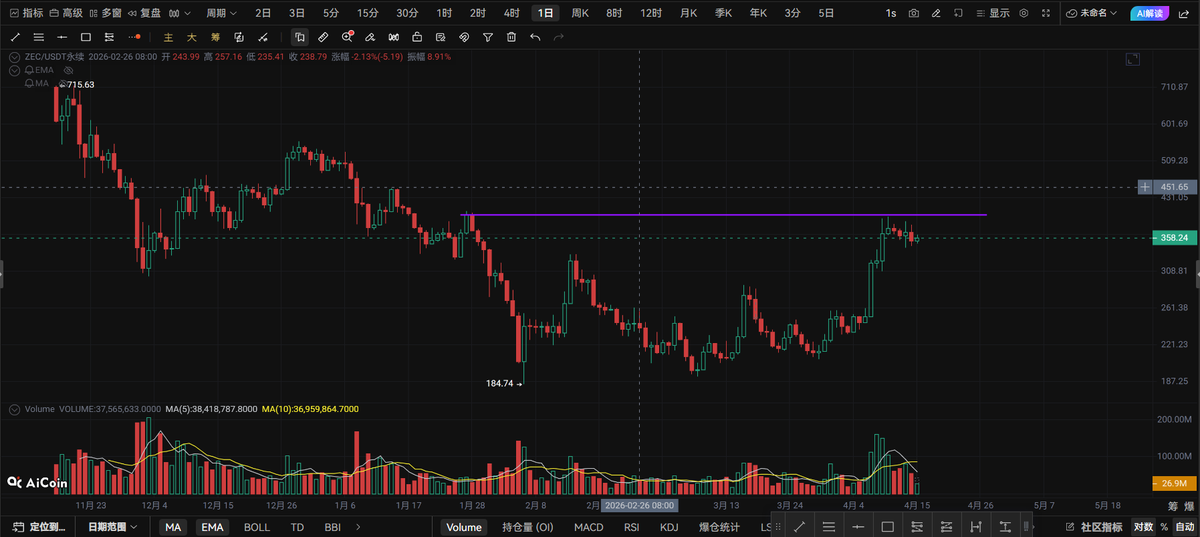Collapse the EMA indicator row chevron
This screenshot has width=1200, height=537.
pos(15,70)
